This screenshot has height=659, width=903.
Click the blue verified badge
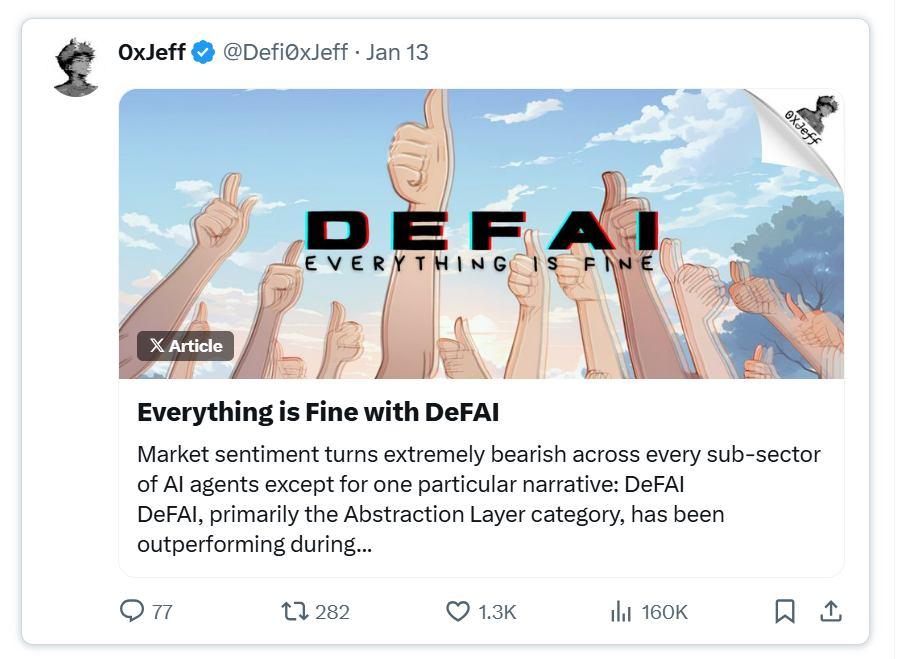click(204, 52)
